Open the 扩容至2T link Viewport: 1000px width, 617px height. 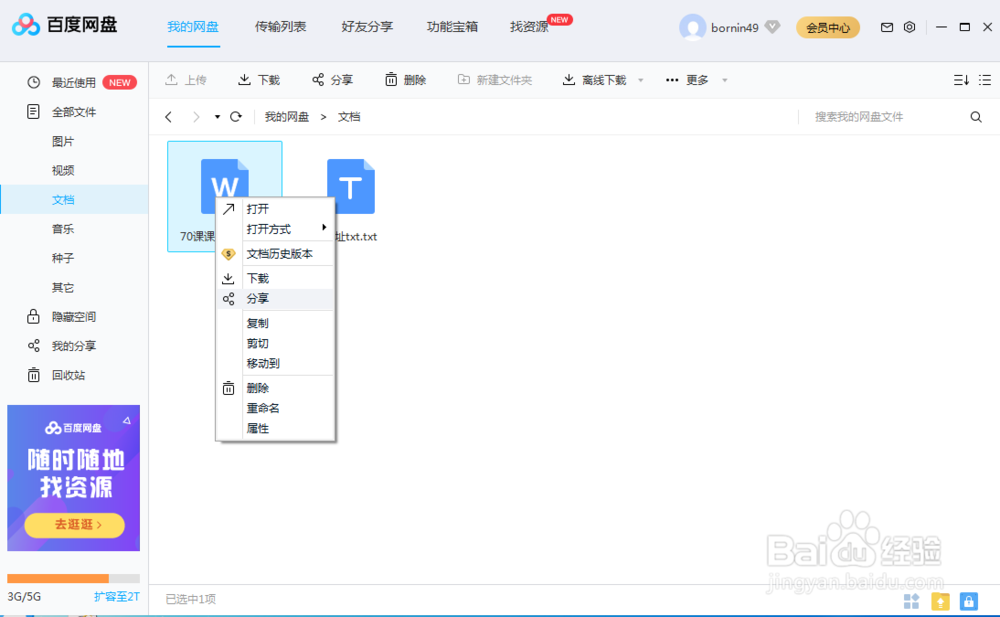click(116, 595)
